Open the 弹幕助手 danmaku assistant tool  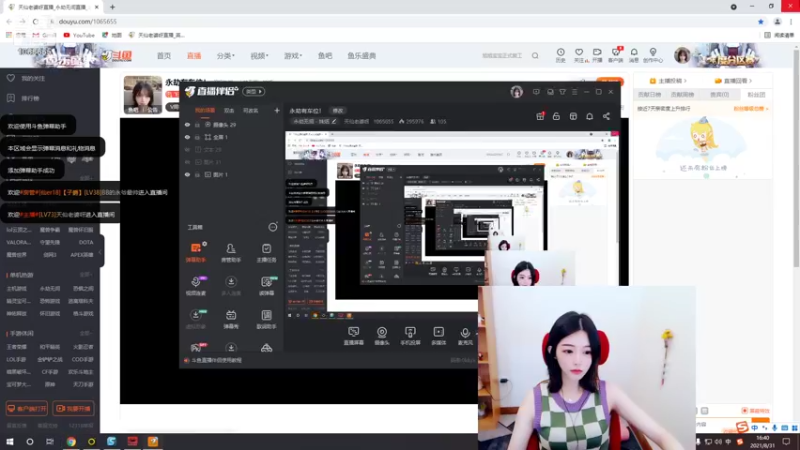coord(195,253)
